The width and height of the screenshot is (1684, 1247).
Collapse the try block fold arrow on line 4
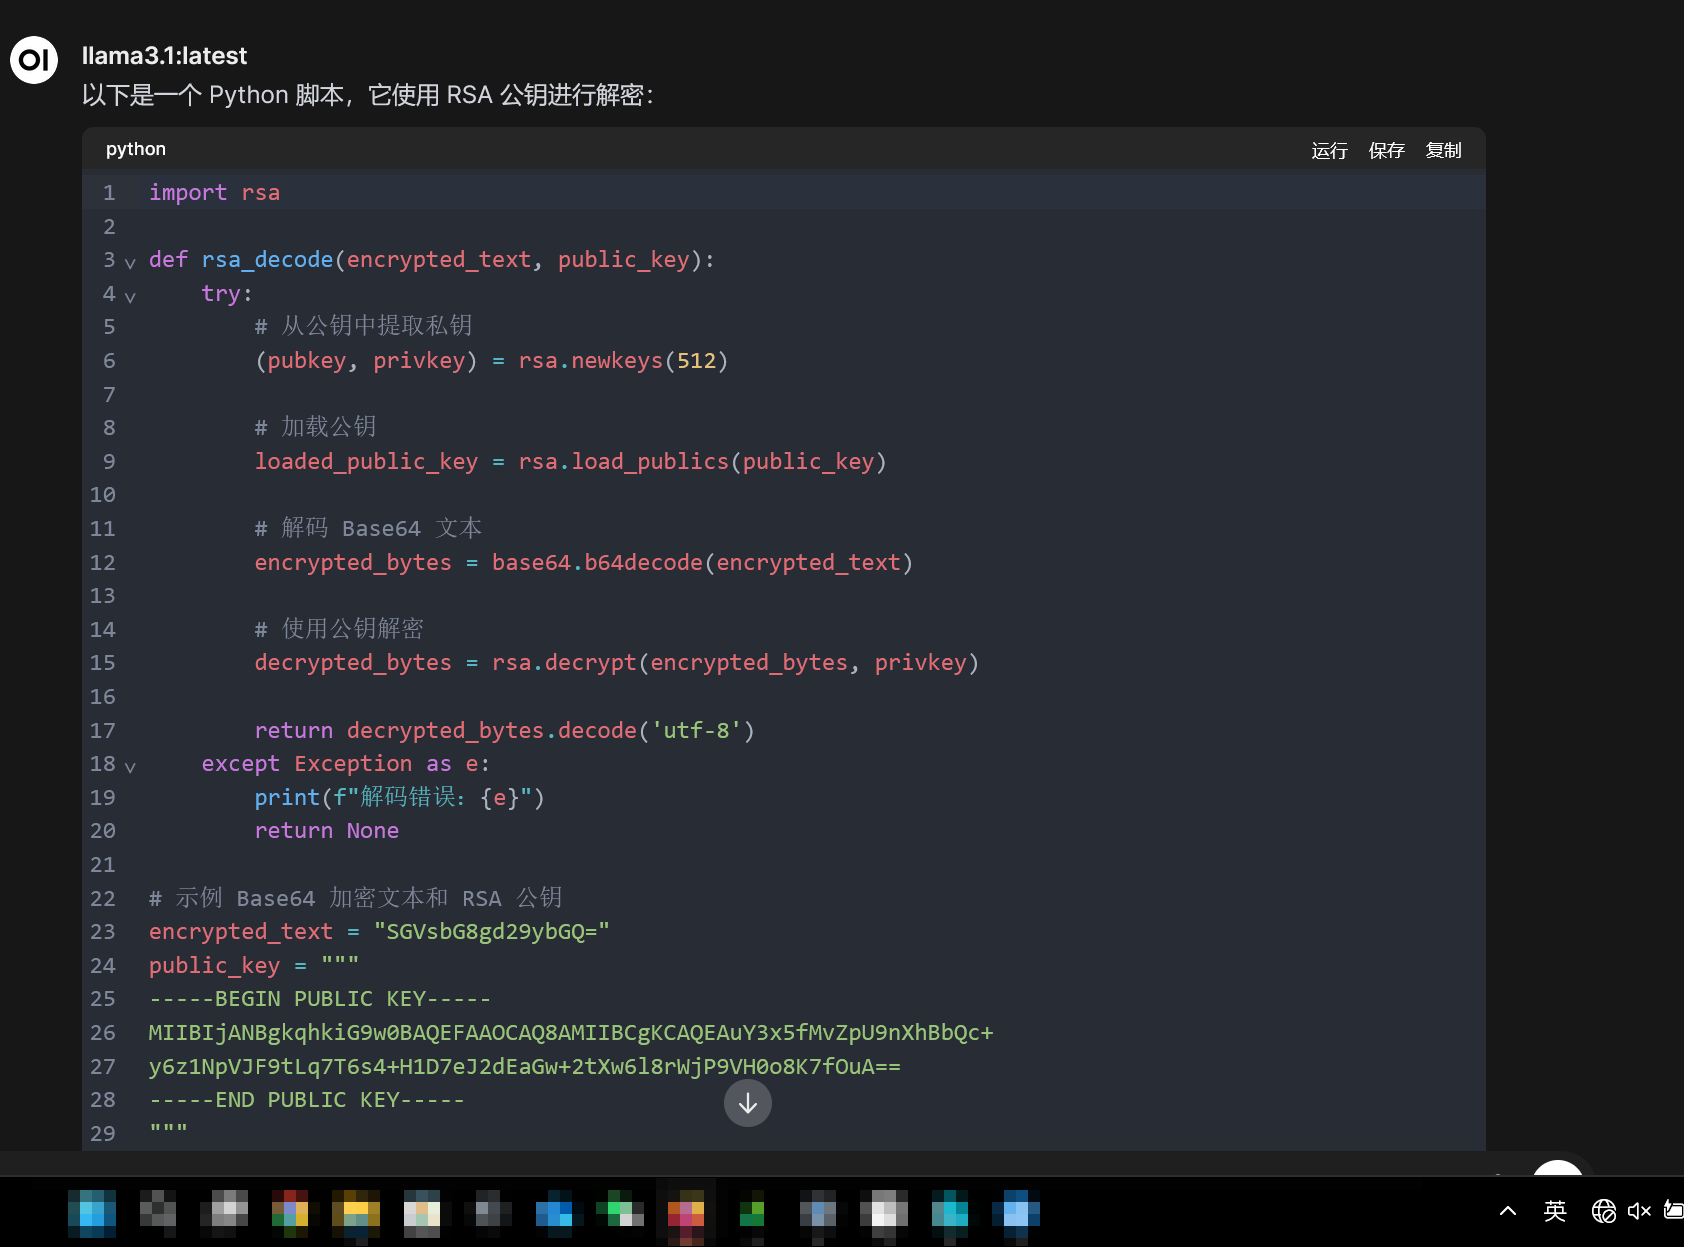(x=130, y=296)
